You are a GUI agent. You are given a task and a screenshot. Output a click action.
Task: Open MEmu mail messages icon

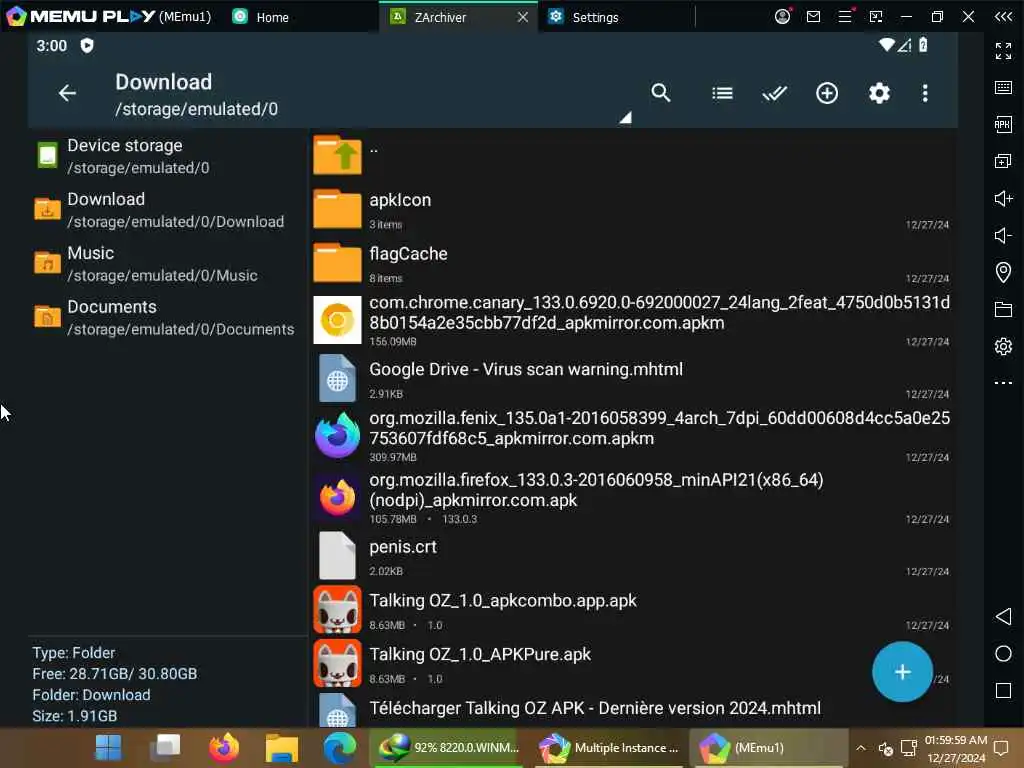coord(813,16)
